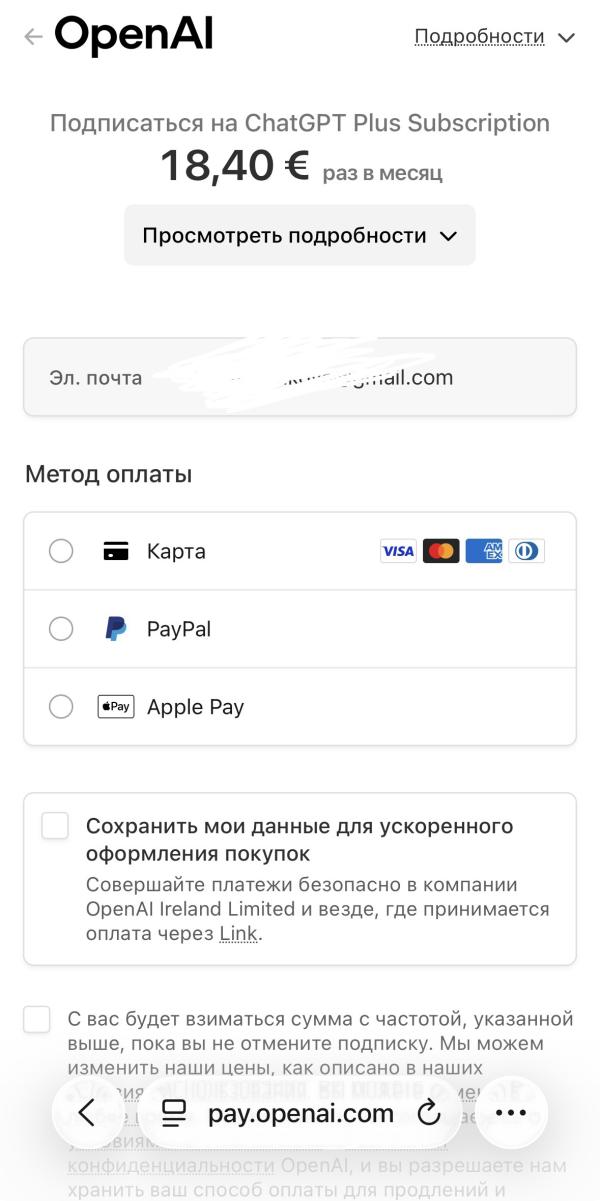Tap the back arrow beside OpenAI logo
Screen dimensions: 600x1201
pos(33,37)
